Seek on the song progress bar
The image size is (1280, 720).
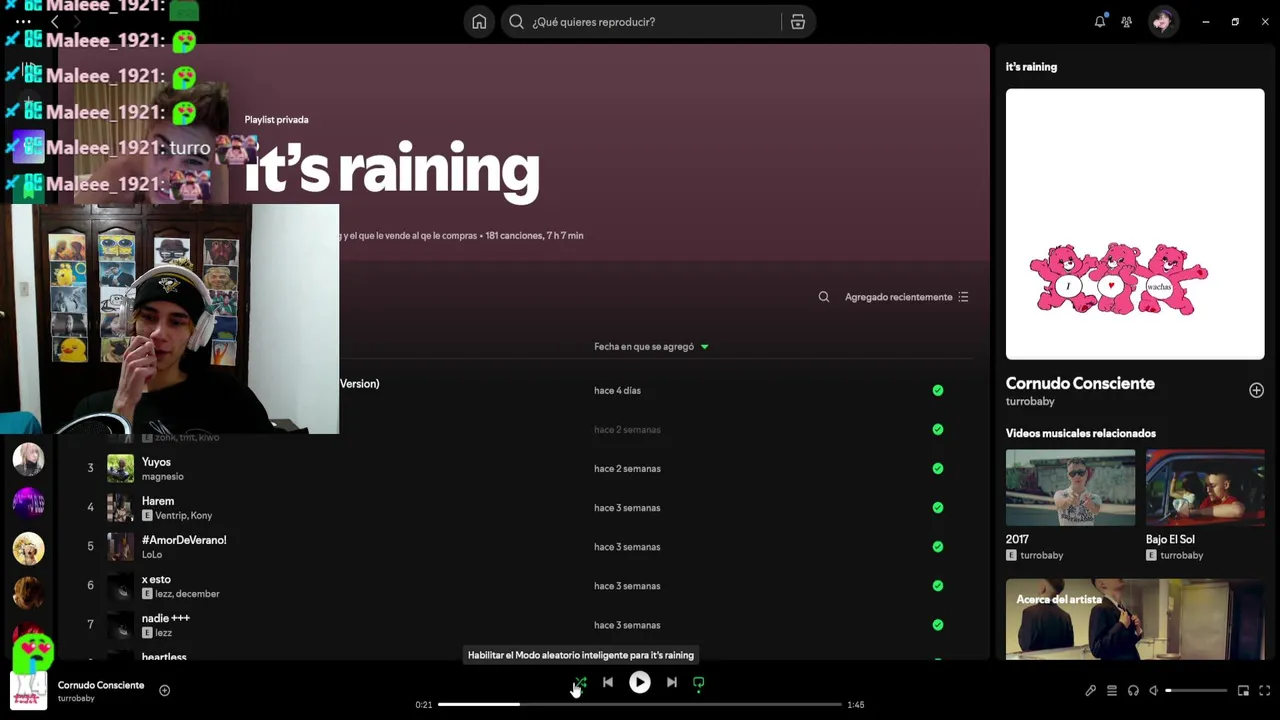pyautogui.click(x=640, y=705)
